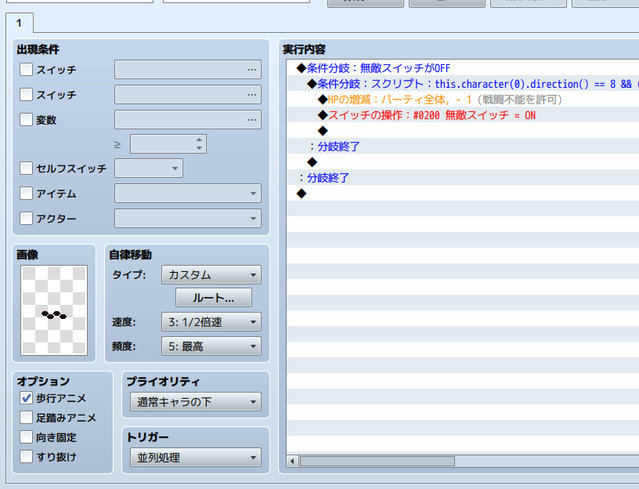Click the ルート... button
This screenshot has height=489, width=639.
[x=214, y=298]
